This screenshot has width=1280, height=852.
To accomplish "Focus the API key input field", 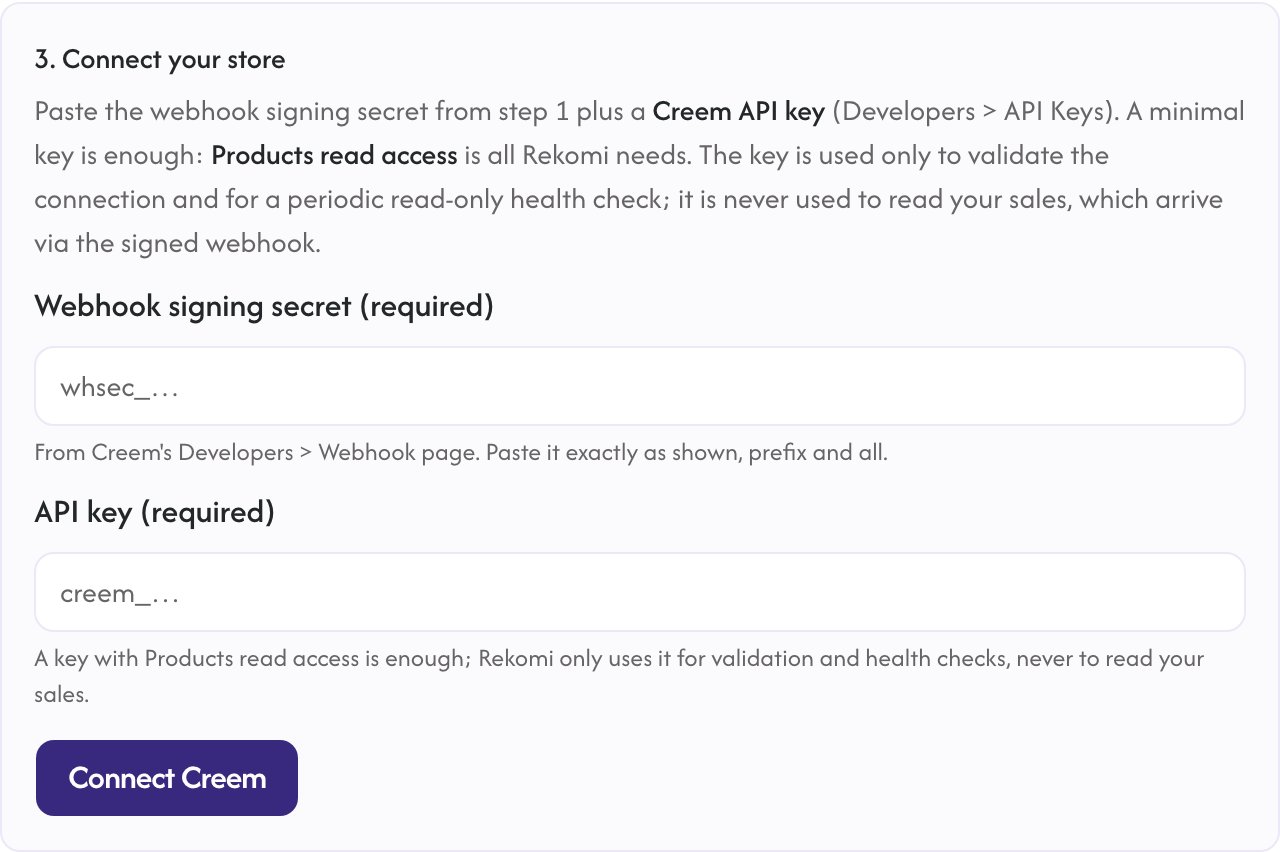I will click(640, 592).
